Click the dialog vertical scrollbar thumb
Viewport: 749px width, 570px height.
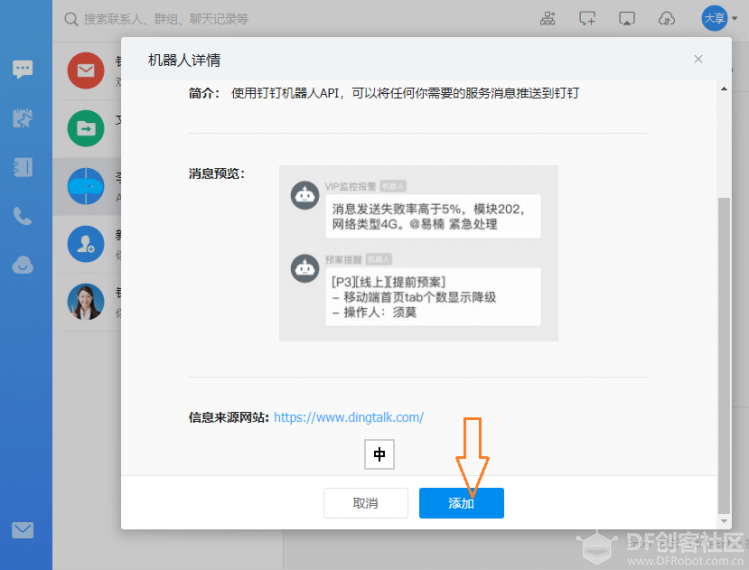724,355
